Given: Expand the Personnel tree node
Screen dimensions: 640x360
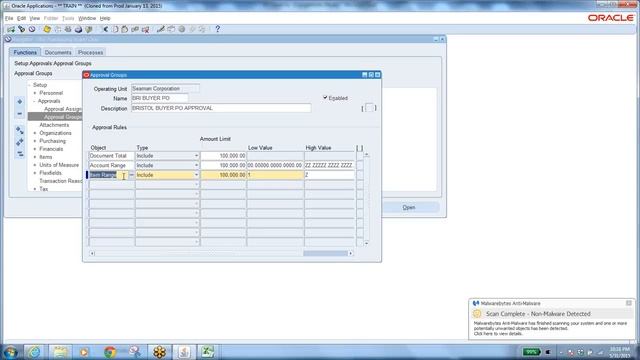Looking at the screenshot, I should click(x=35, y=93).
